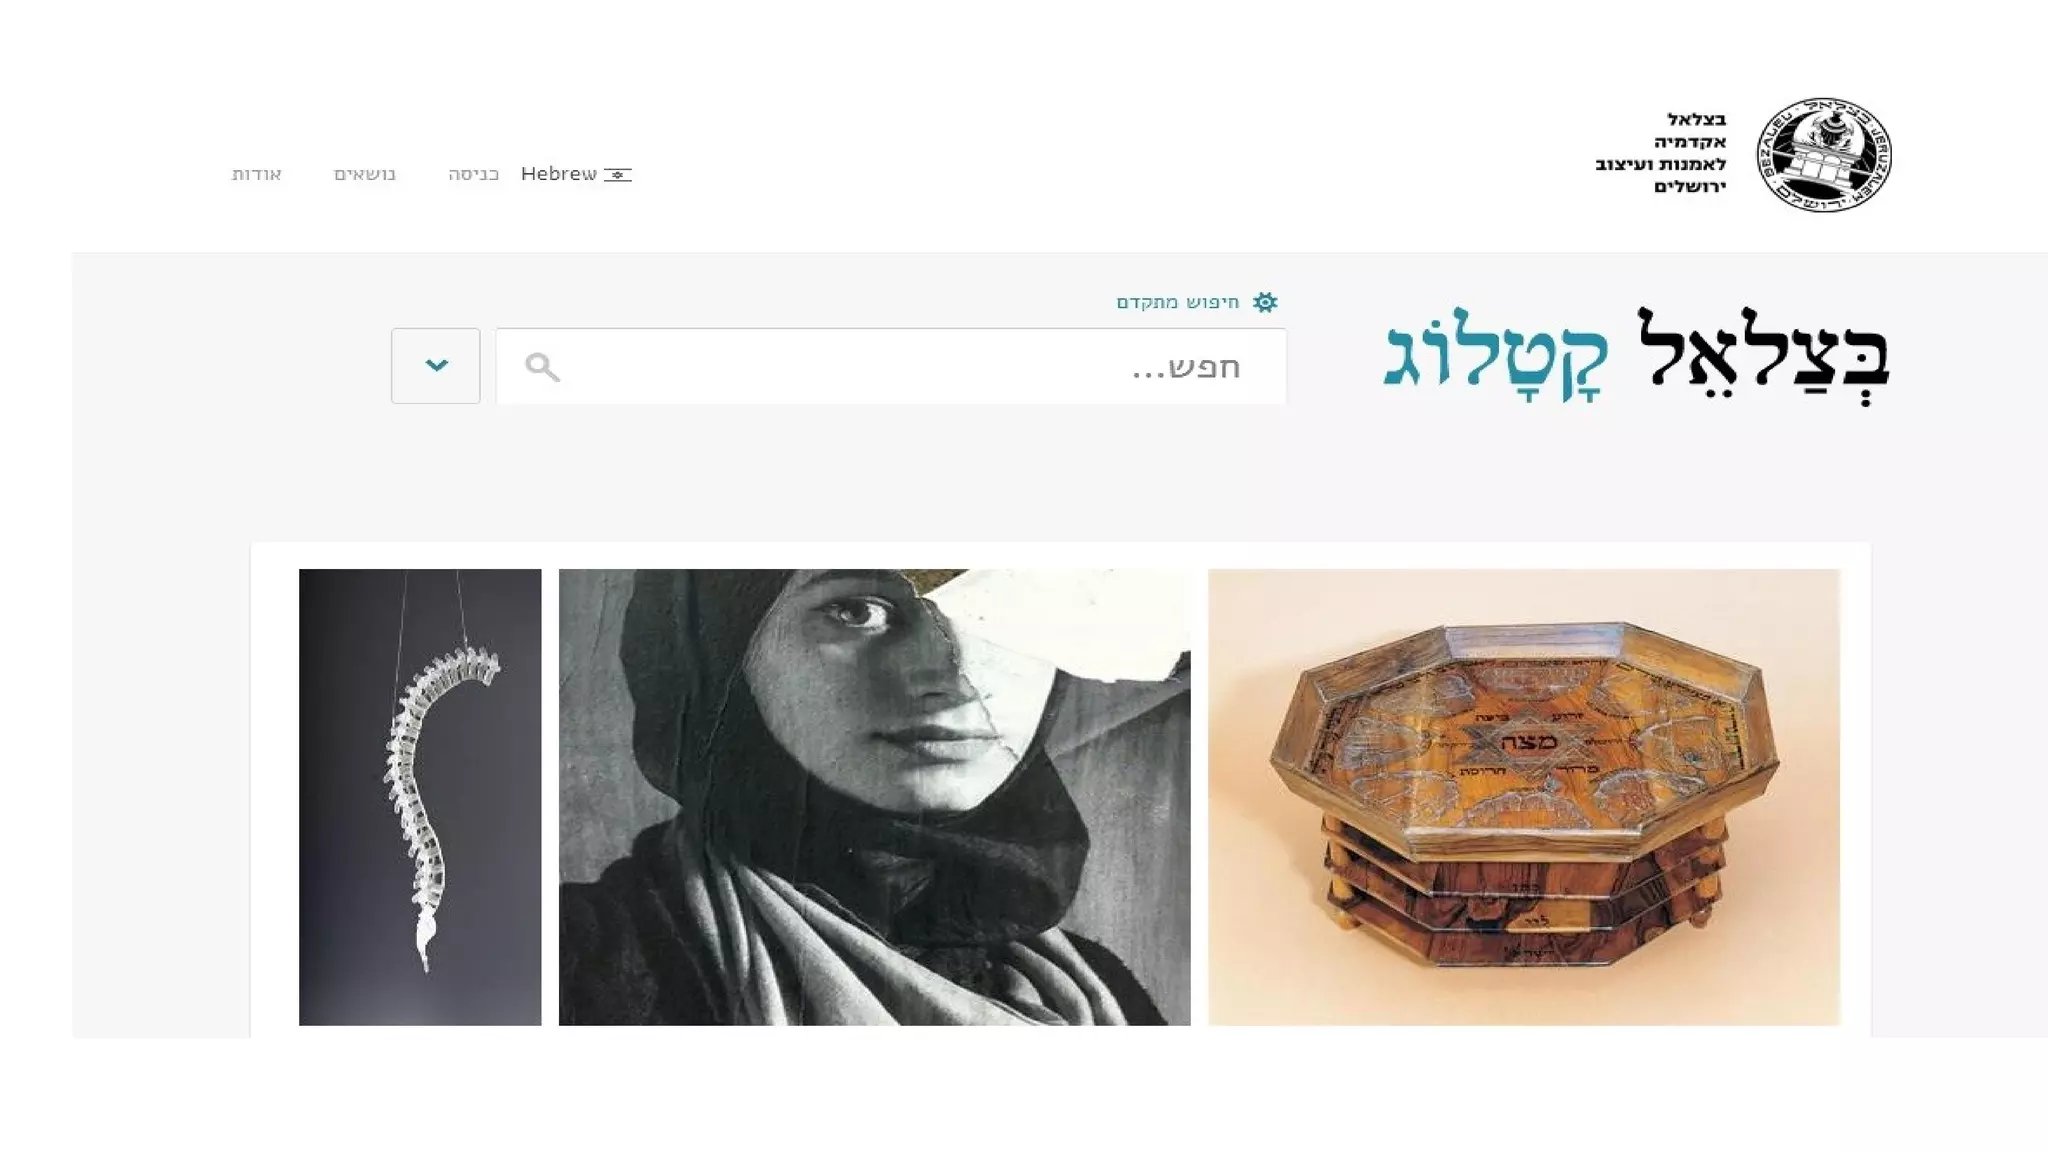Click the Israeli flag language icon
Viewport: 2048px width, 1152px height.
point(618,175)
